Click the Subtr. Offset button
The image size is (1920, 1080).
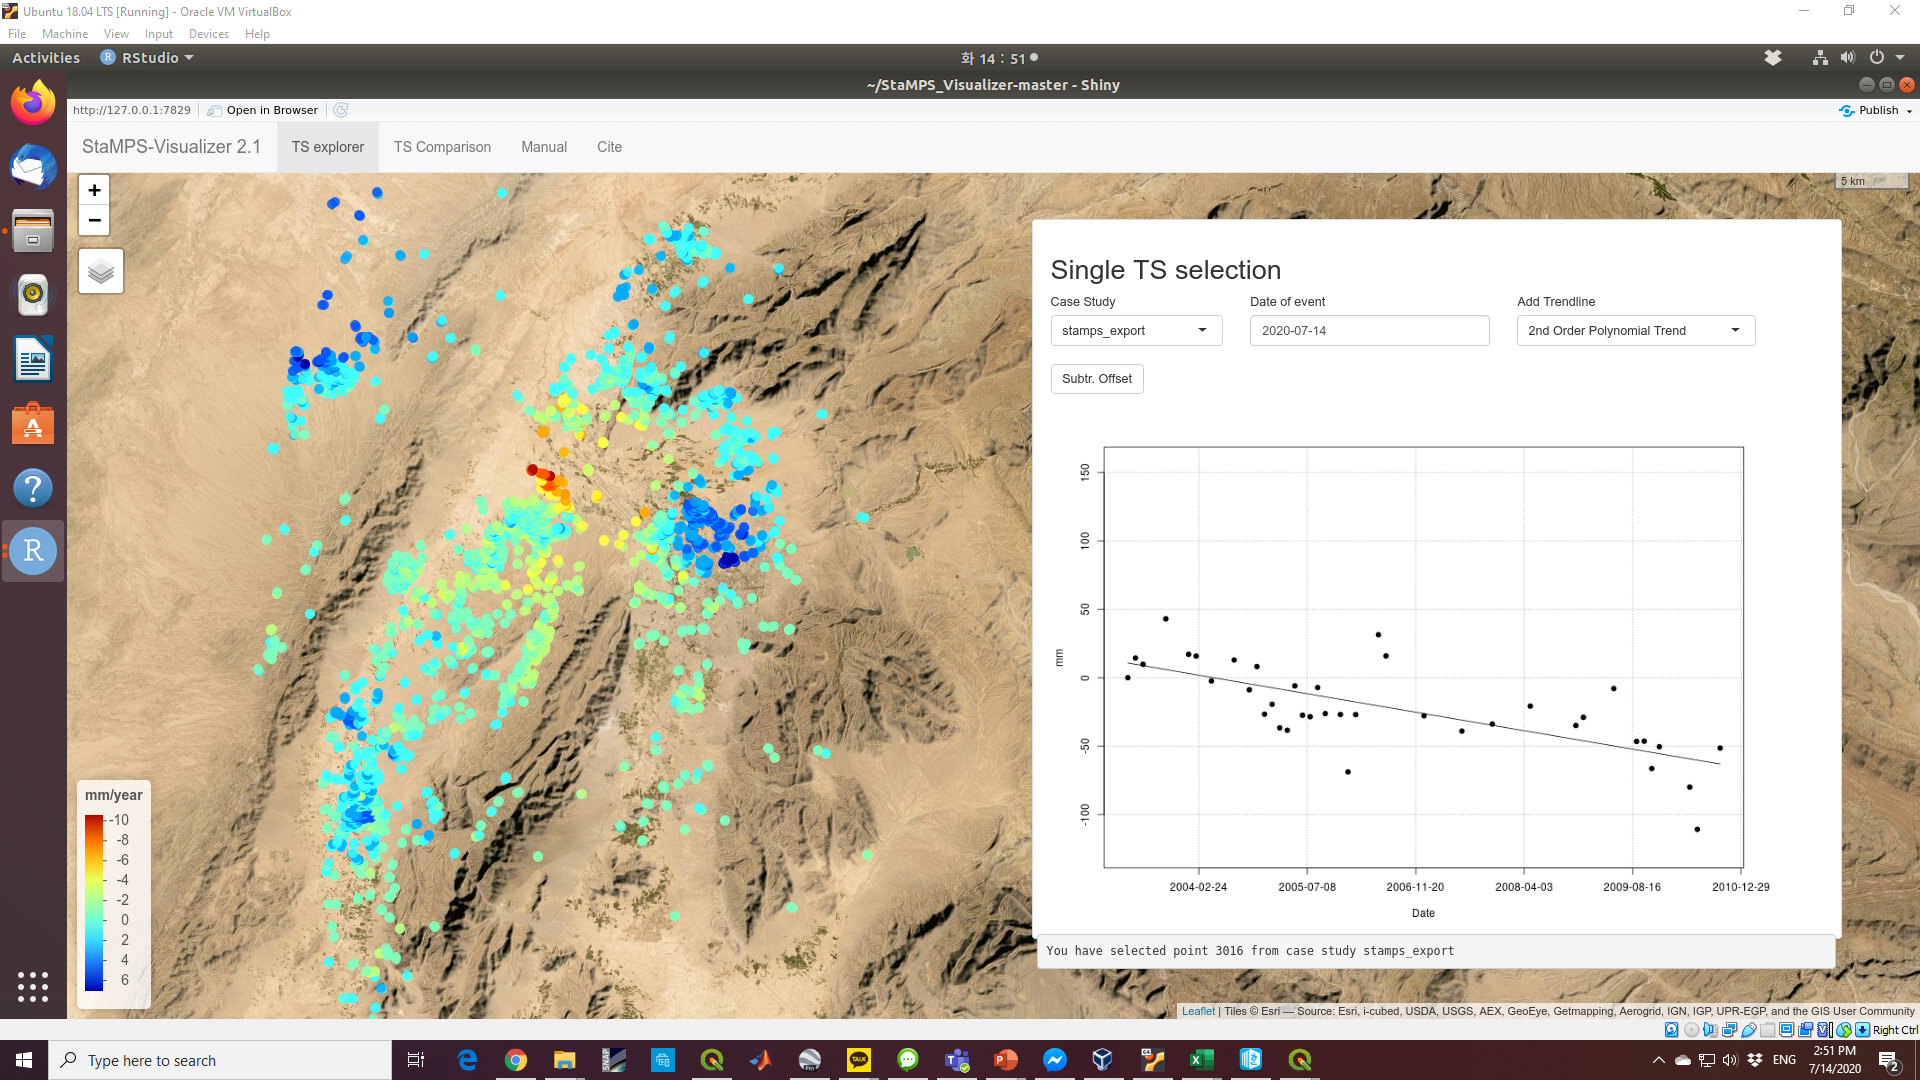click(1096, 379)
